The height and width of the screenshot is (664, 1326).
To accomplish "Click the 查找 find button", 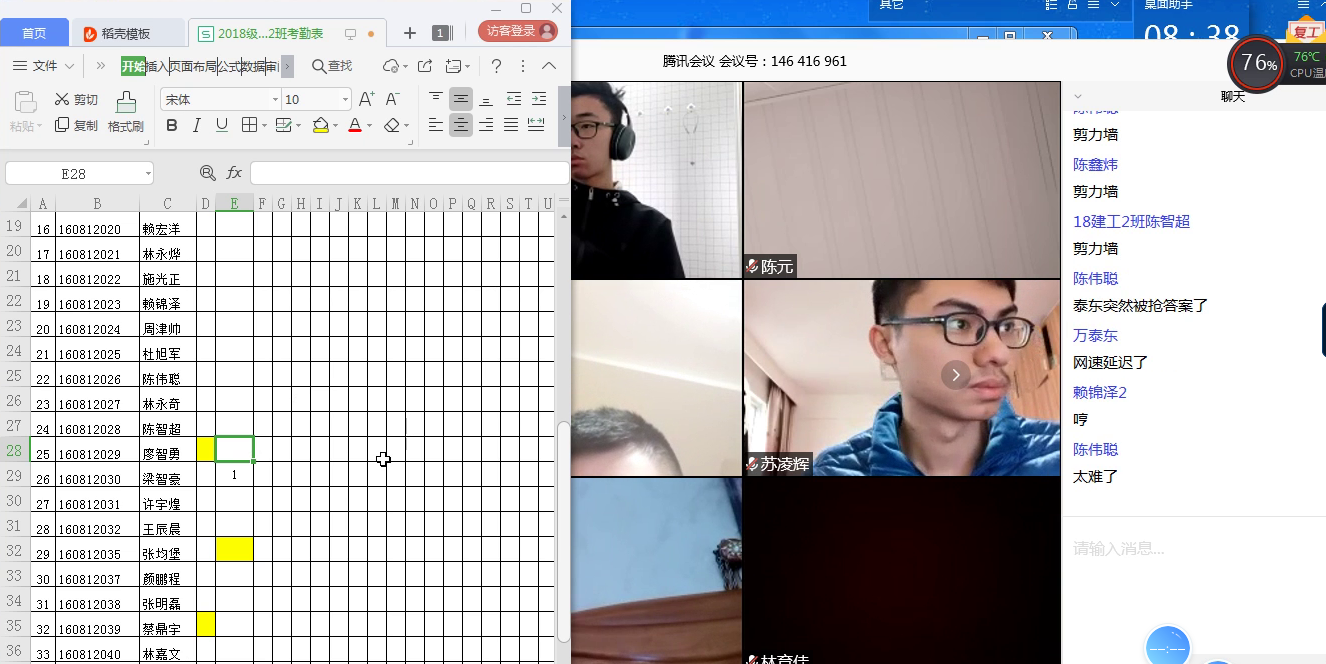I will 332,66.
